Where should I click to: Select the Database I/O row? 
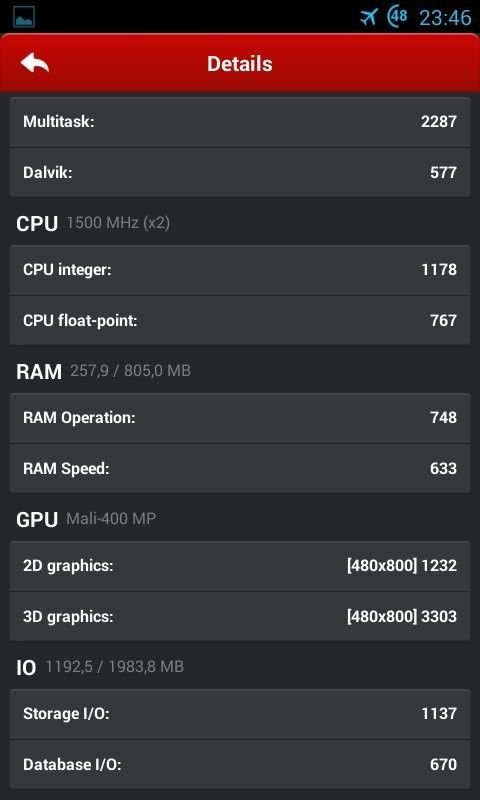tap(240, 764)
